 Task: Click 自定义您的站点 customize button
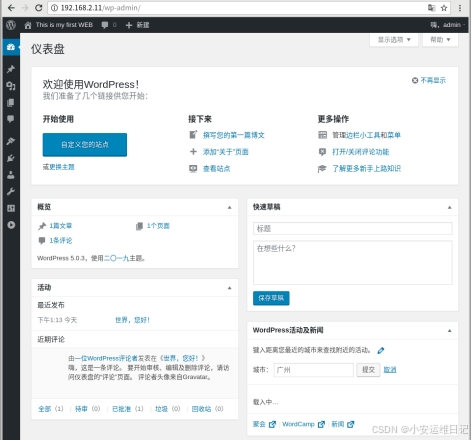[85, 145]
